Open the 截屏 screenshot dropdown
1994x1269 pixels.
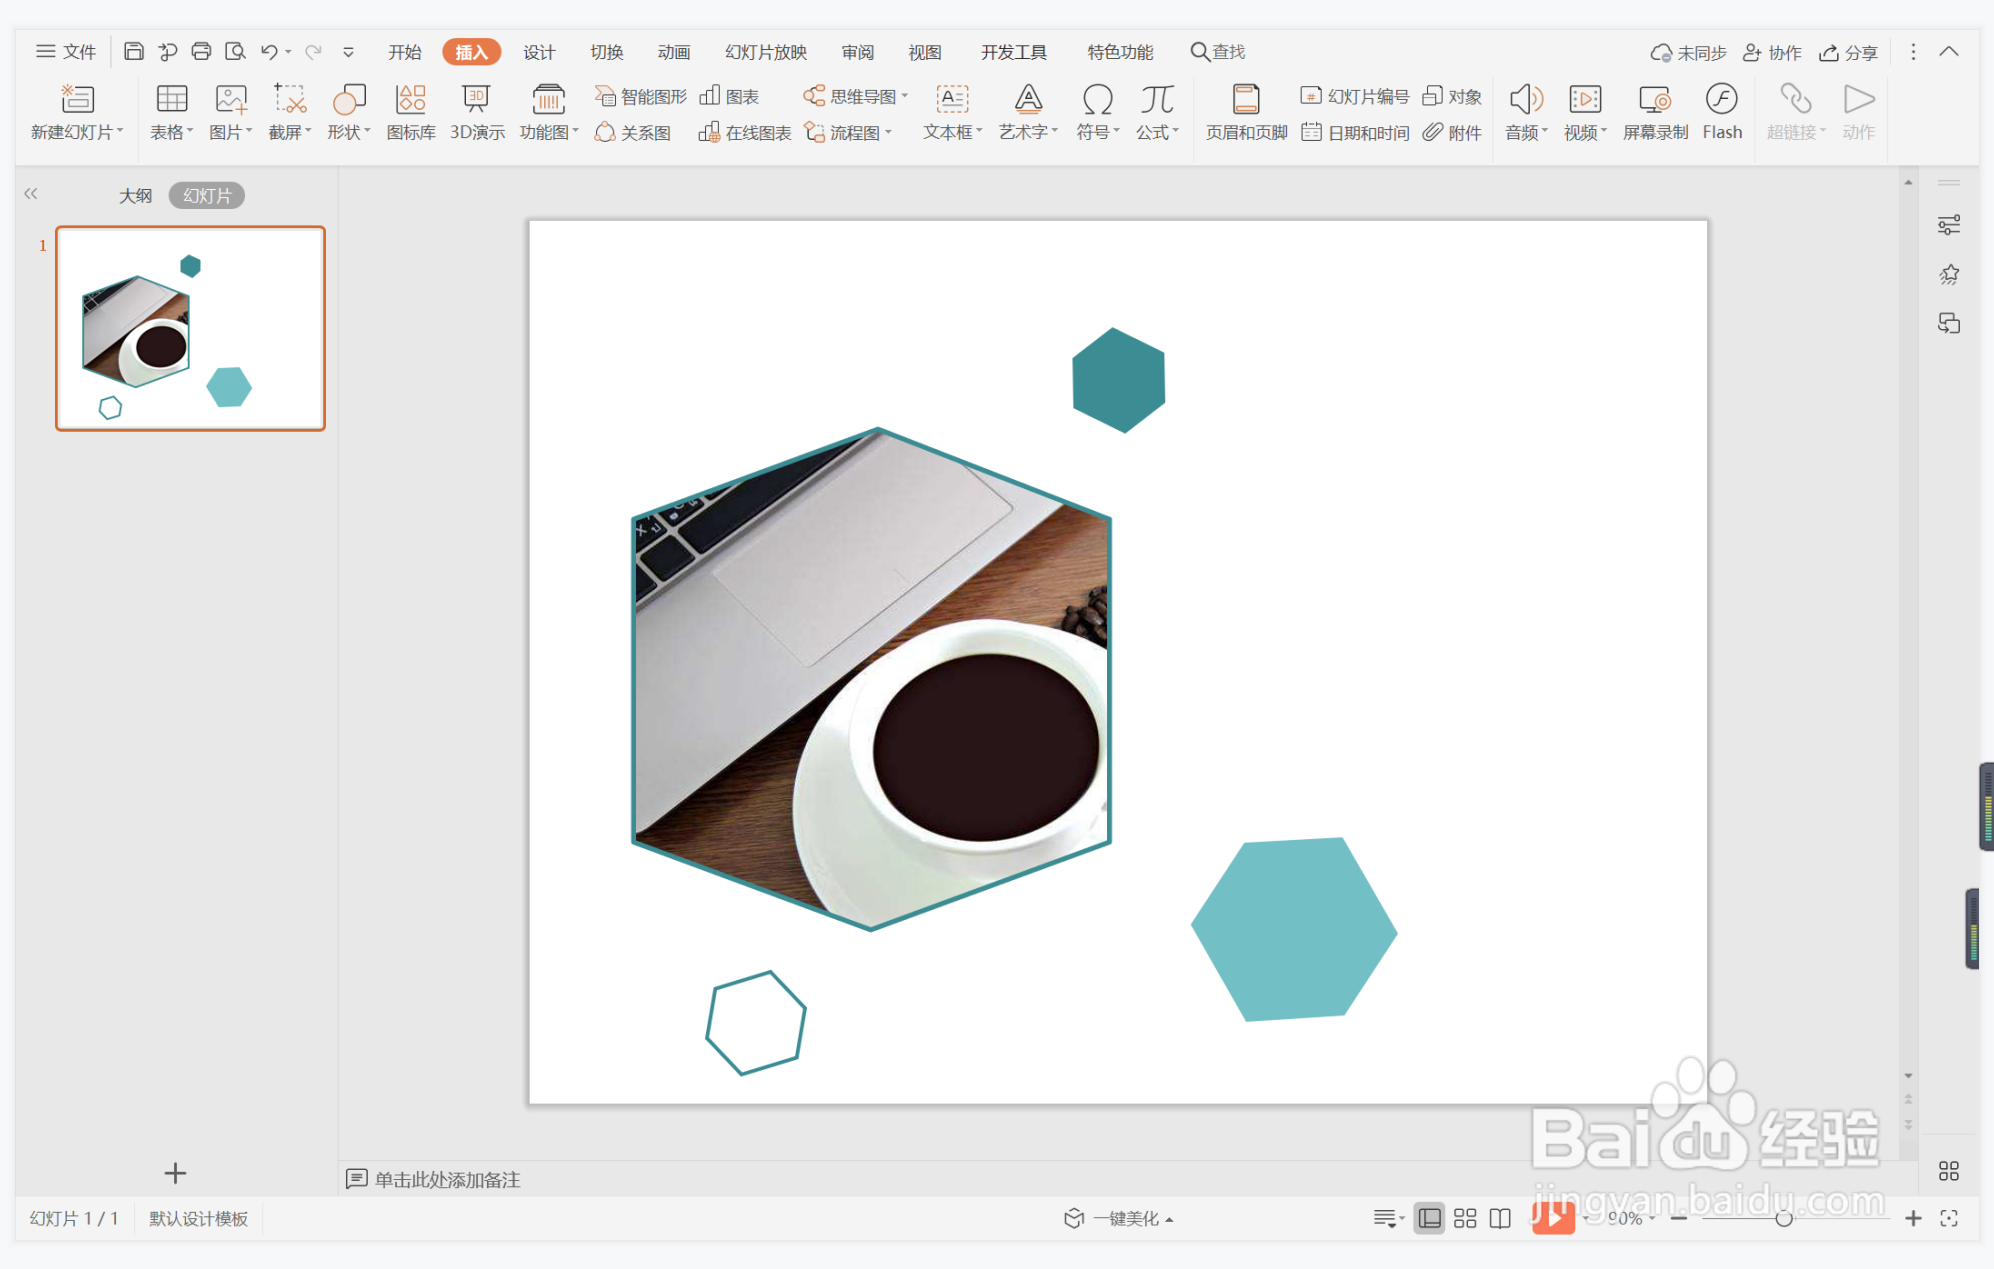pyautogui.click(x=289, y=132)
